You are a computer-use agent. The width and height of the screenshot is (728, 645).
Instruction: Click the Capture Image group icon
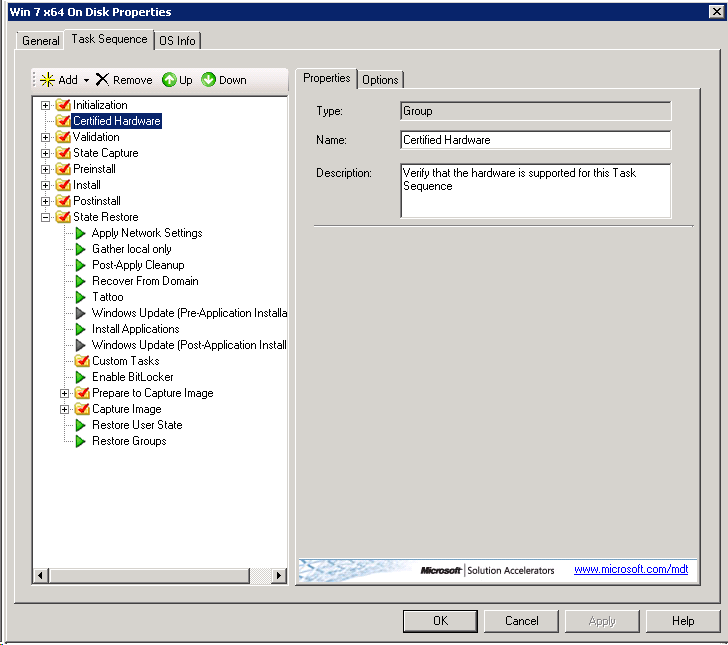tap(82, 409)
